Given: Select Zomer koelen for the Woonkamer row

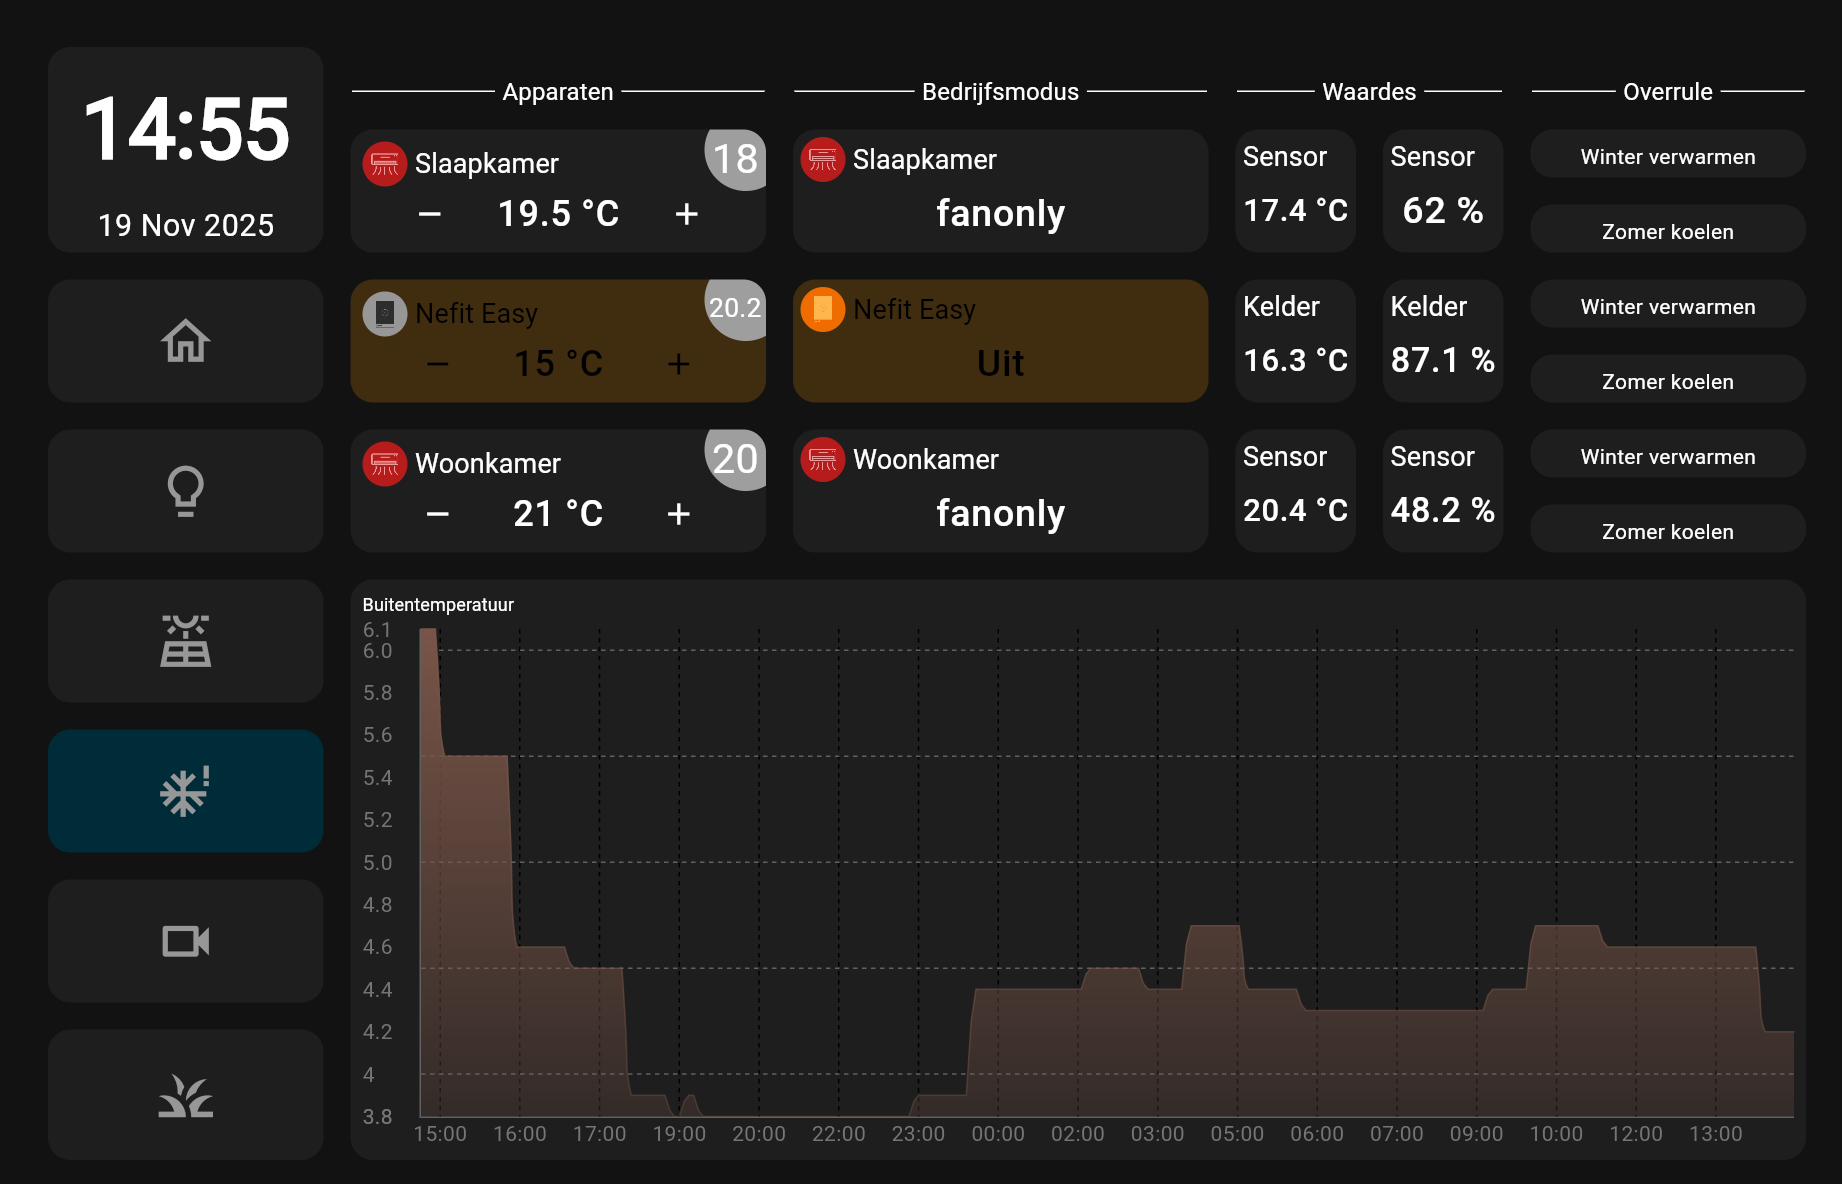Looking at the screenshot, I should point(1668,530).
